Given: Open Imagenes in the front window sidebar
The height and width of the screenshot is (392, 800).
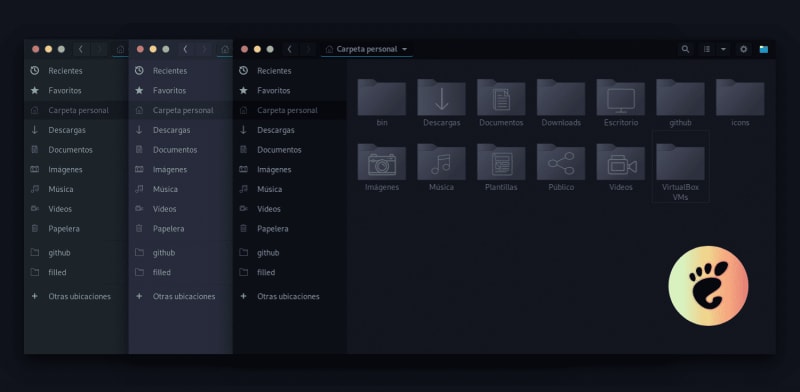Looking at the screenshot, I should pyautogui.click(x=289, y=169).
